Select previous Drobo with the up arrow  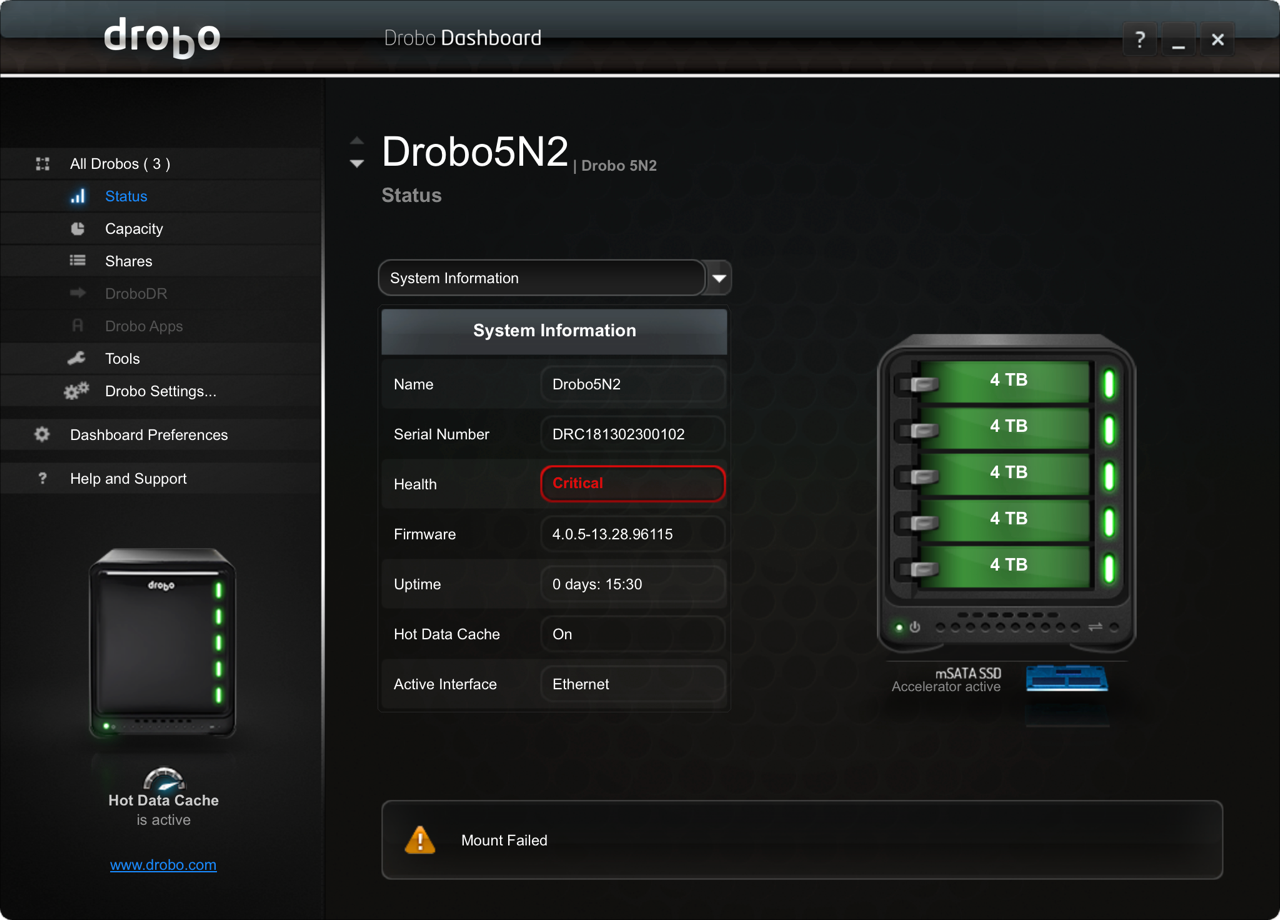(357, 141)
